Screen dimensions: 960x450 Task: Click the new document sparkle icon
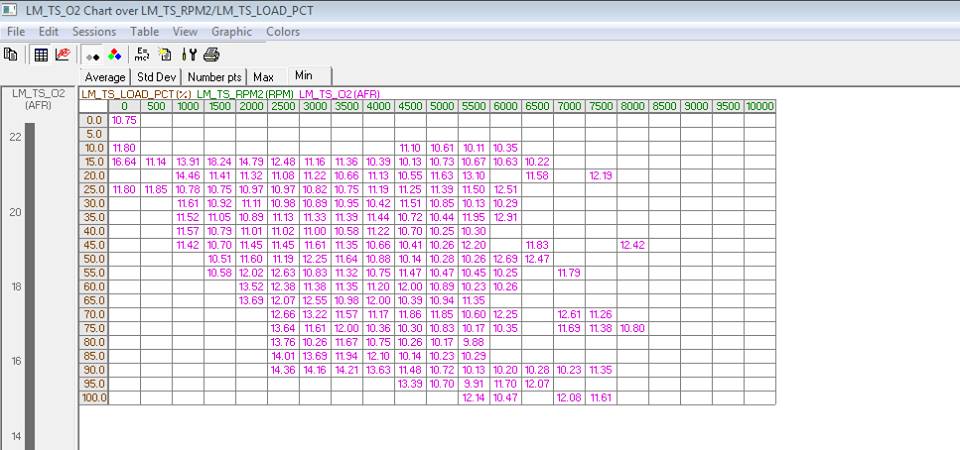pos(164,54)
